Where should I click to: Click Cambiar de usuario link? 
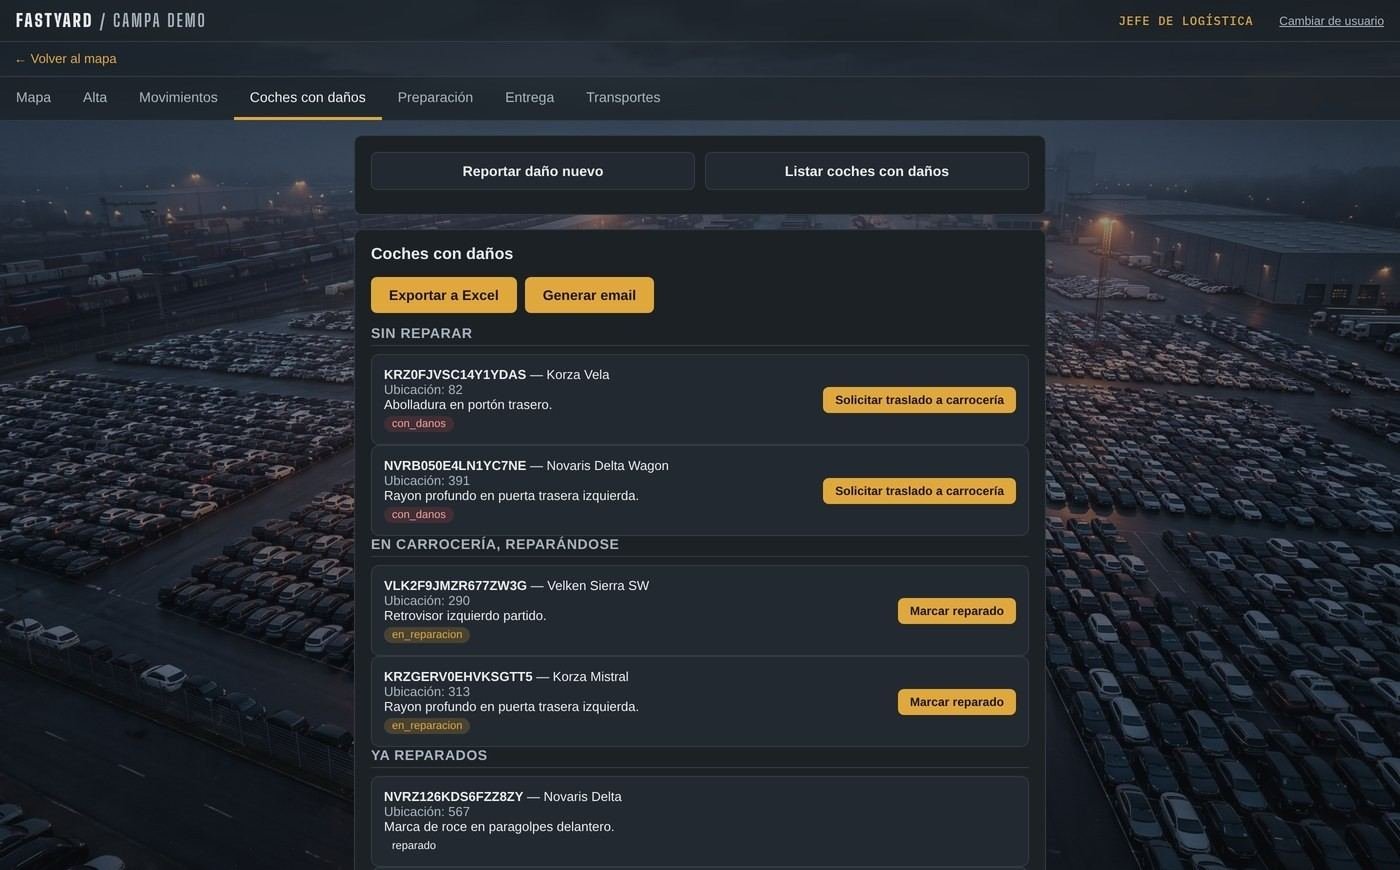(x=1331, y=21)
